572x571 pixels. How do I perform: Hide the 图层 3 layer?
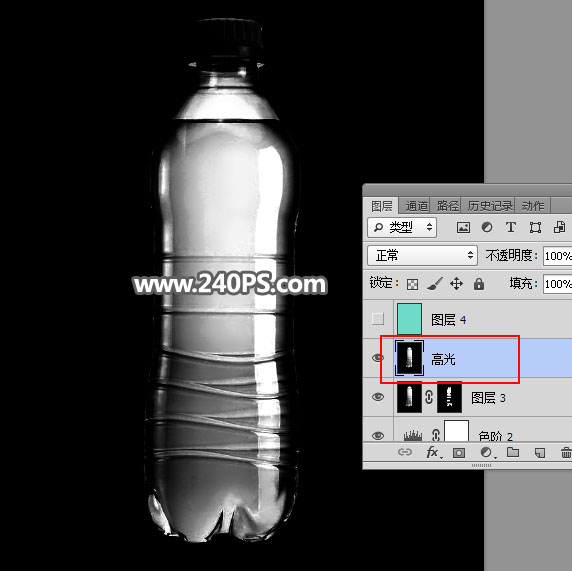click(x=378, y=397)
